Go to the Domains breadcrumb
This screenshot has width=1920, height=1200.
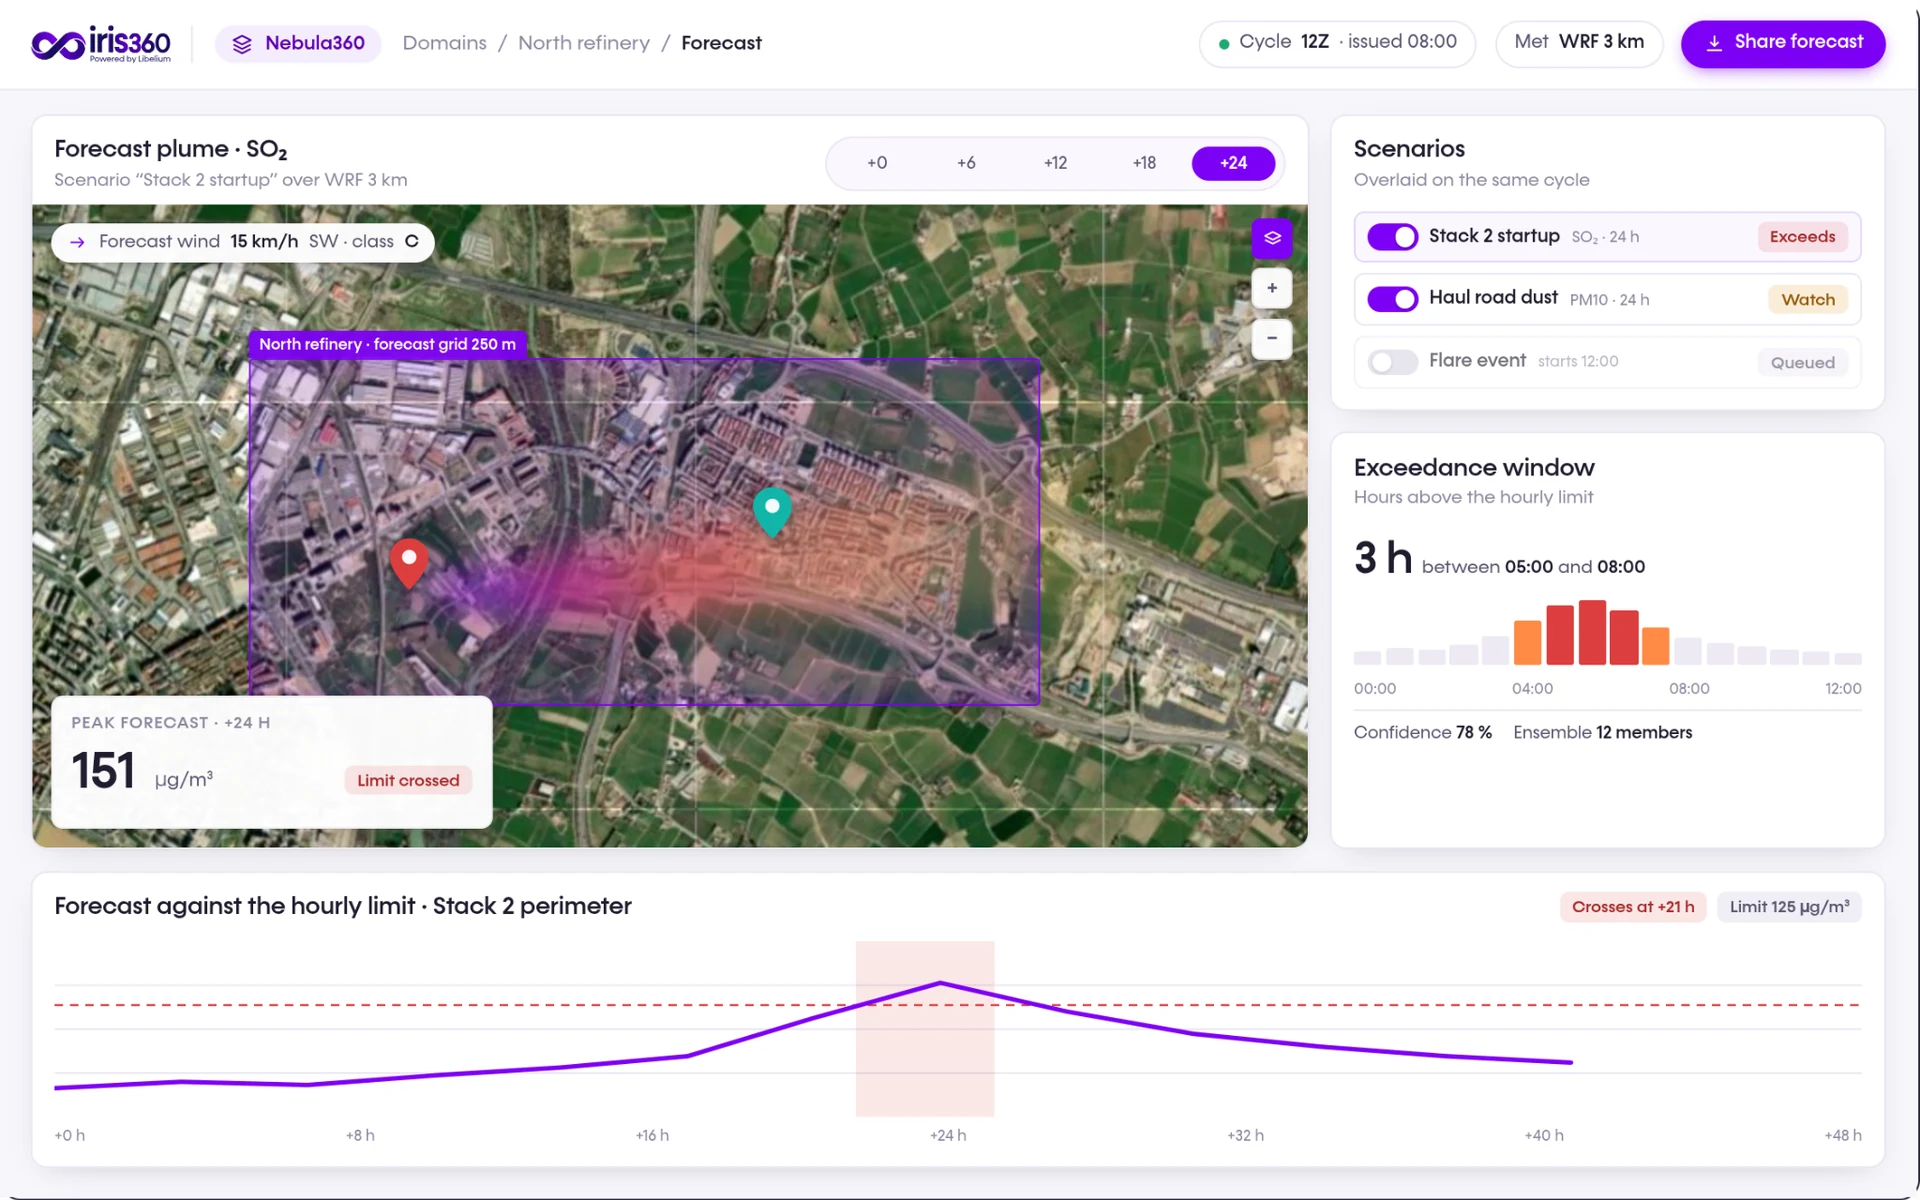coord(444,43)
